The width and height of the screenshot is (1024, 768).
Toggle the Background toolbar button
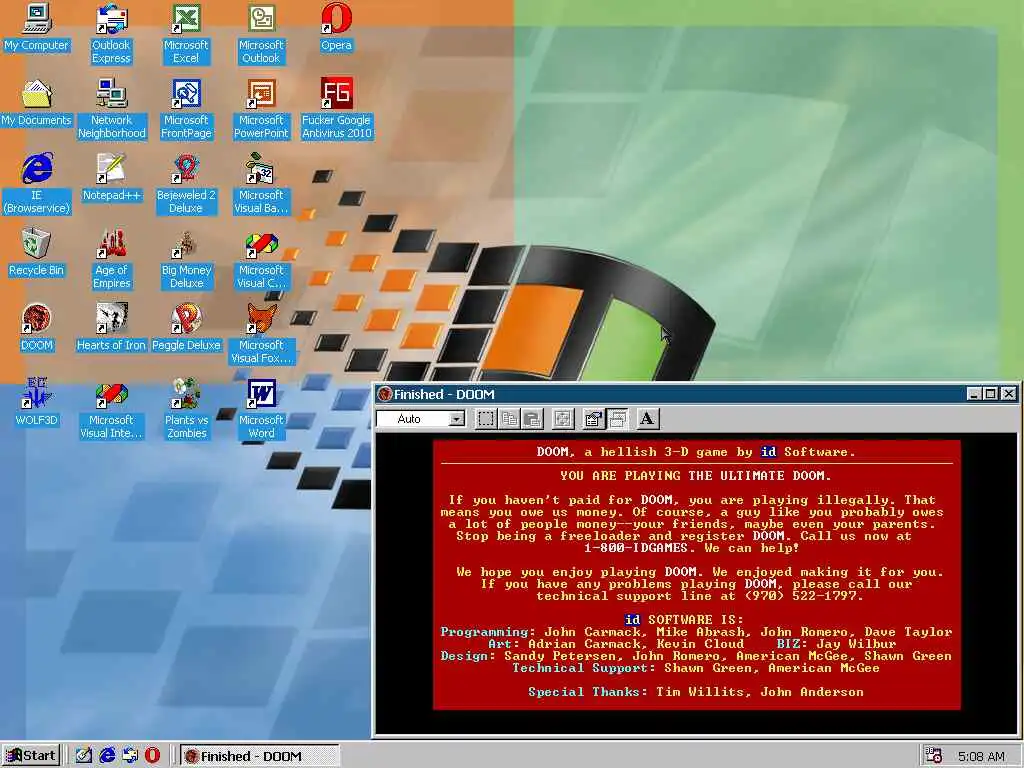(x=617, y=419)
